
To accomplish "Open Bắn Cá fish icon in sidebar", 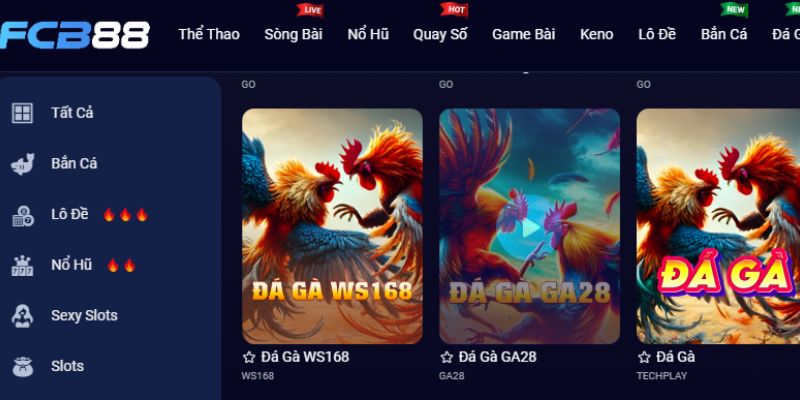I will [x=22, y=164].
